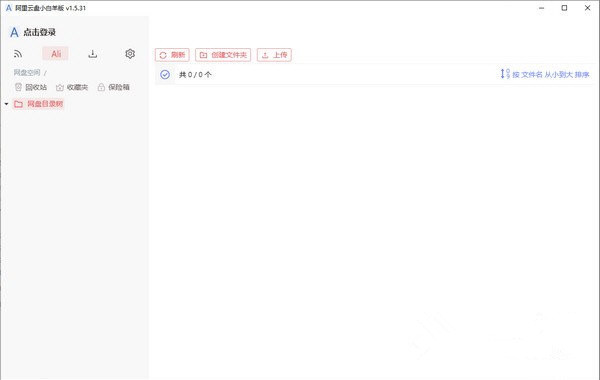
Task: Click the 点击登录 login link
Action: pos(39,32)
